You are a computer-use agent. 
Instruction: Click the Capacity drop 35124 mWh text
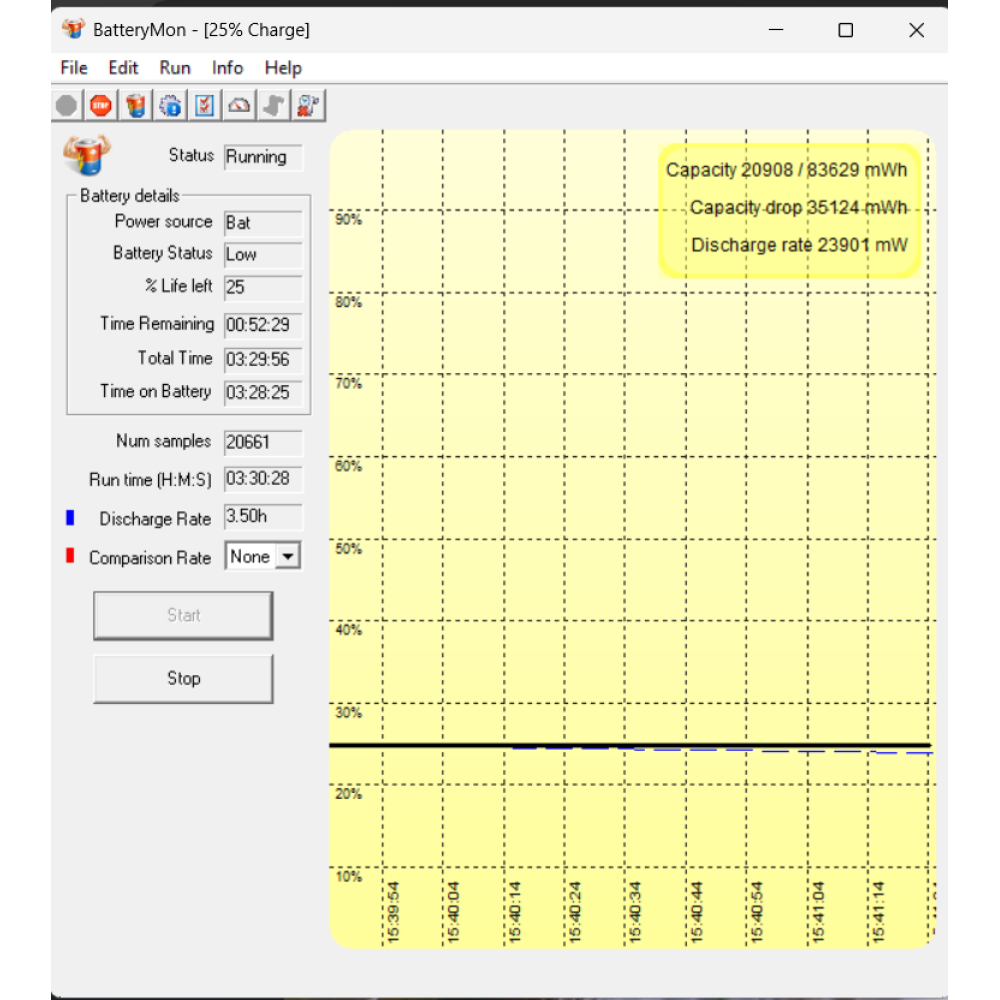[x=798, y=208]
